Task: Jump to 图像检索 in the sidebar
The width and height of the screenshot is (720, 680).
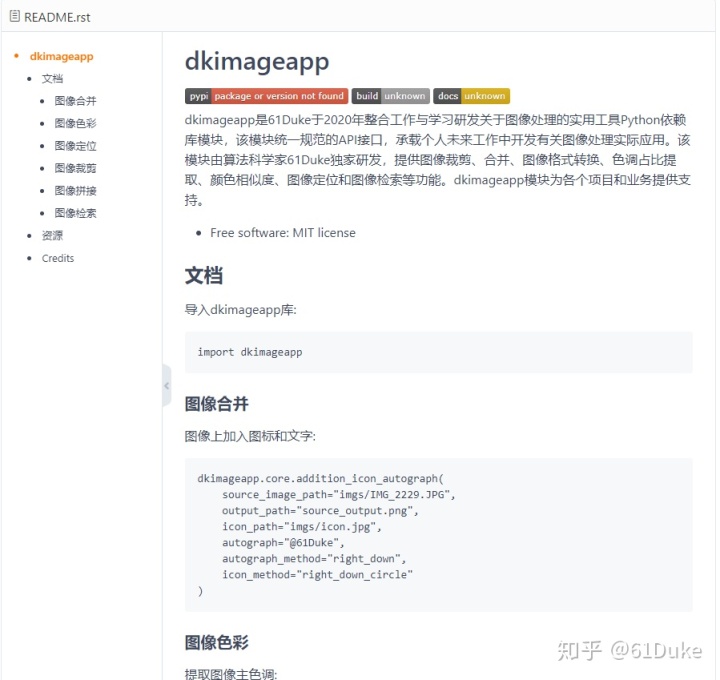Action: click(x=75, y=214)
